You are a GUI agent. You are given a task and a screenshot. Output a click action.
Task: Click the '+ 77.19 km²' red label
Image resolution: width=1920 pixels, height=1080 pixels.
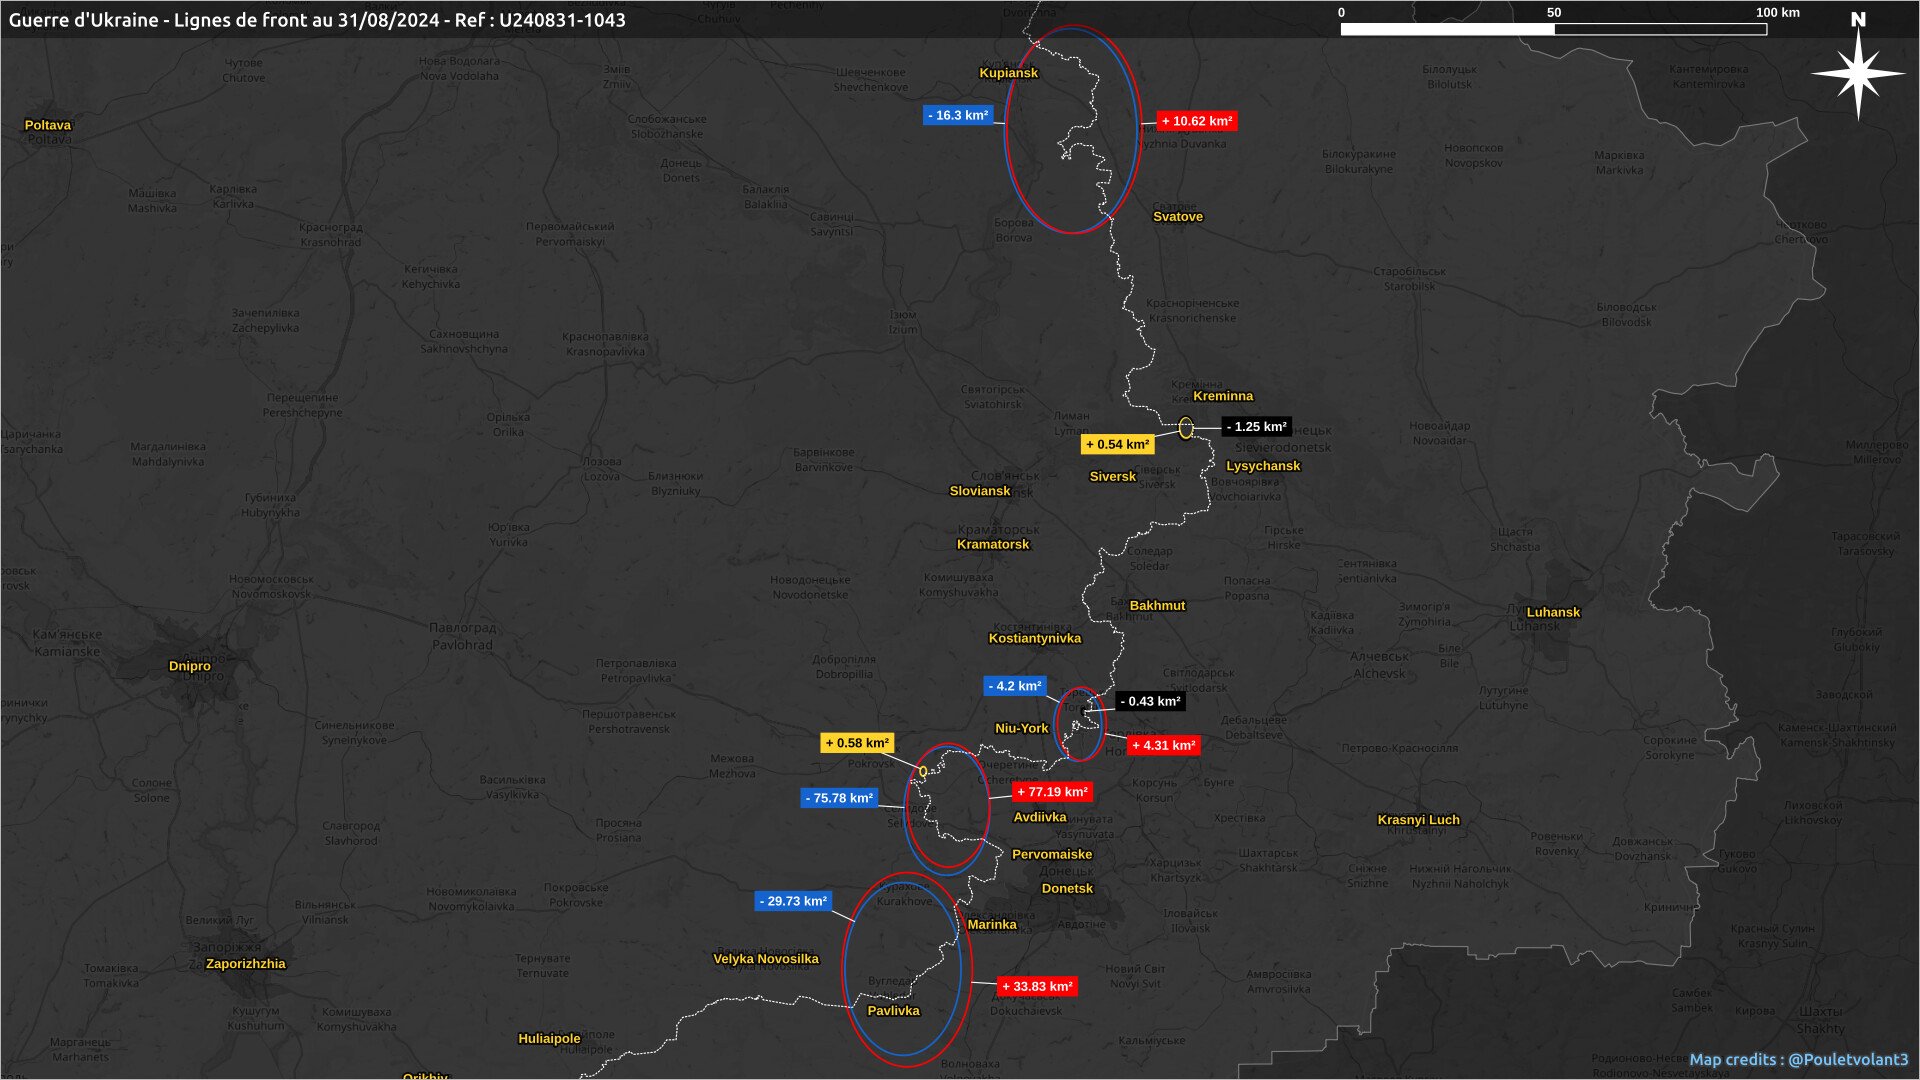click(x=1052, y=792)
